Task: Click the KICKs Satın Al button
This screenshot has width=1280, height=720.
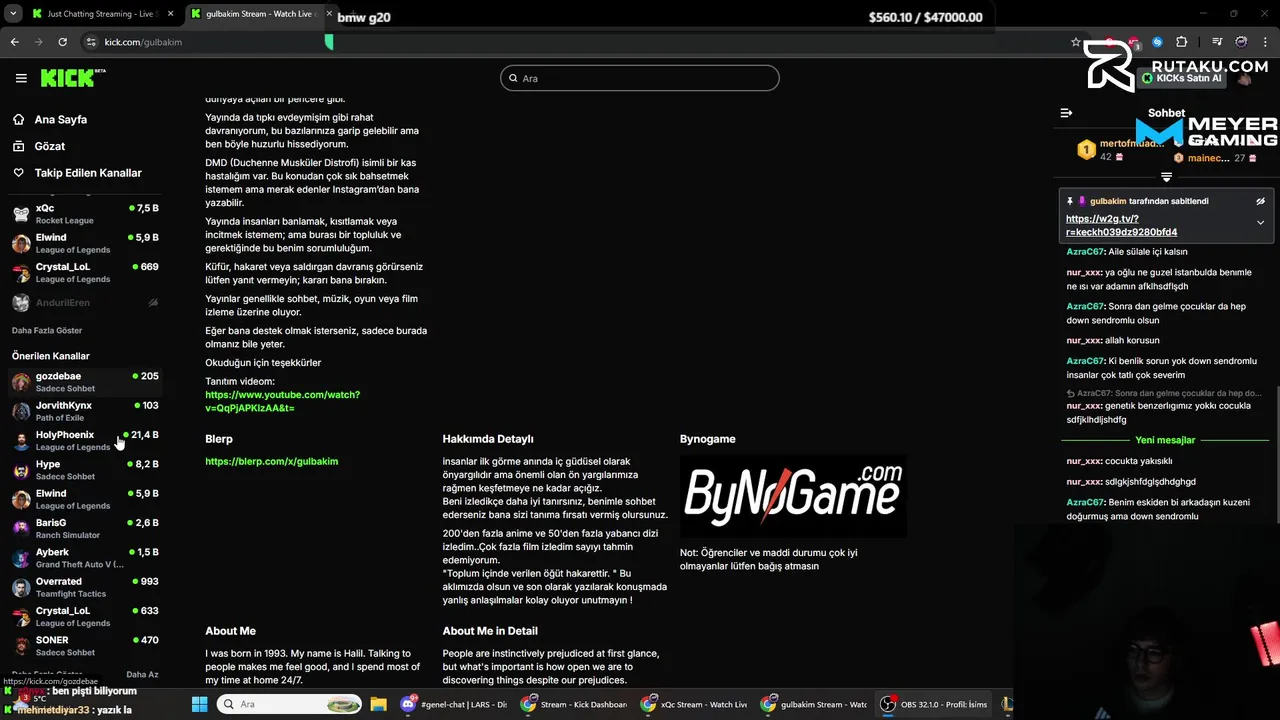Action: coord(1182,78)
